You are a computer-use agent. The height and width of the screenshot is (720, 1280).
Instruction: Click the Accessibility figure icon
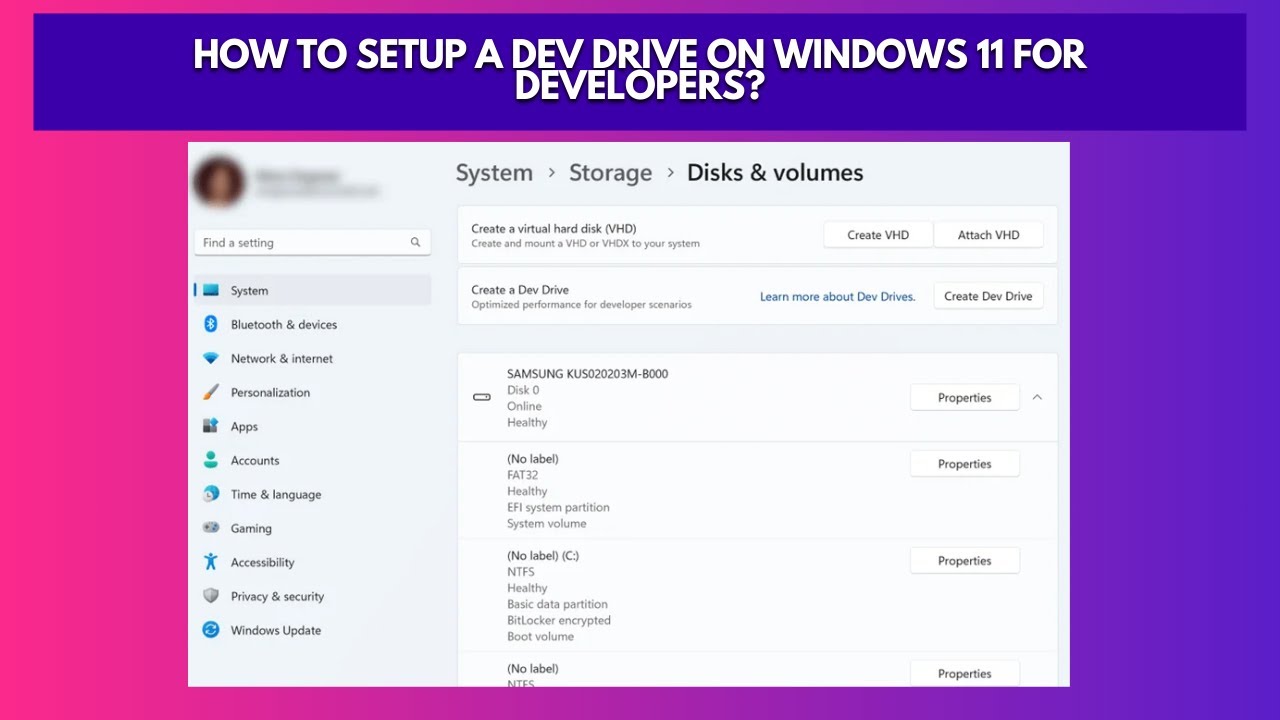tap(211, 562)
